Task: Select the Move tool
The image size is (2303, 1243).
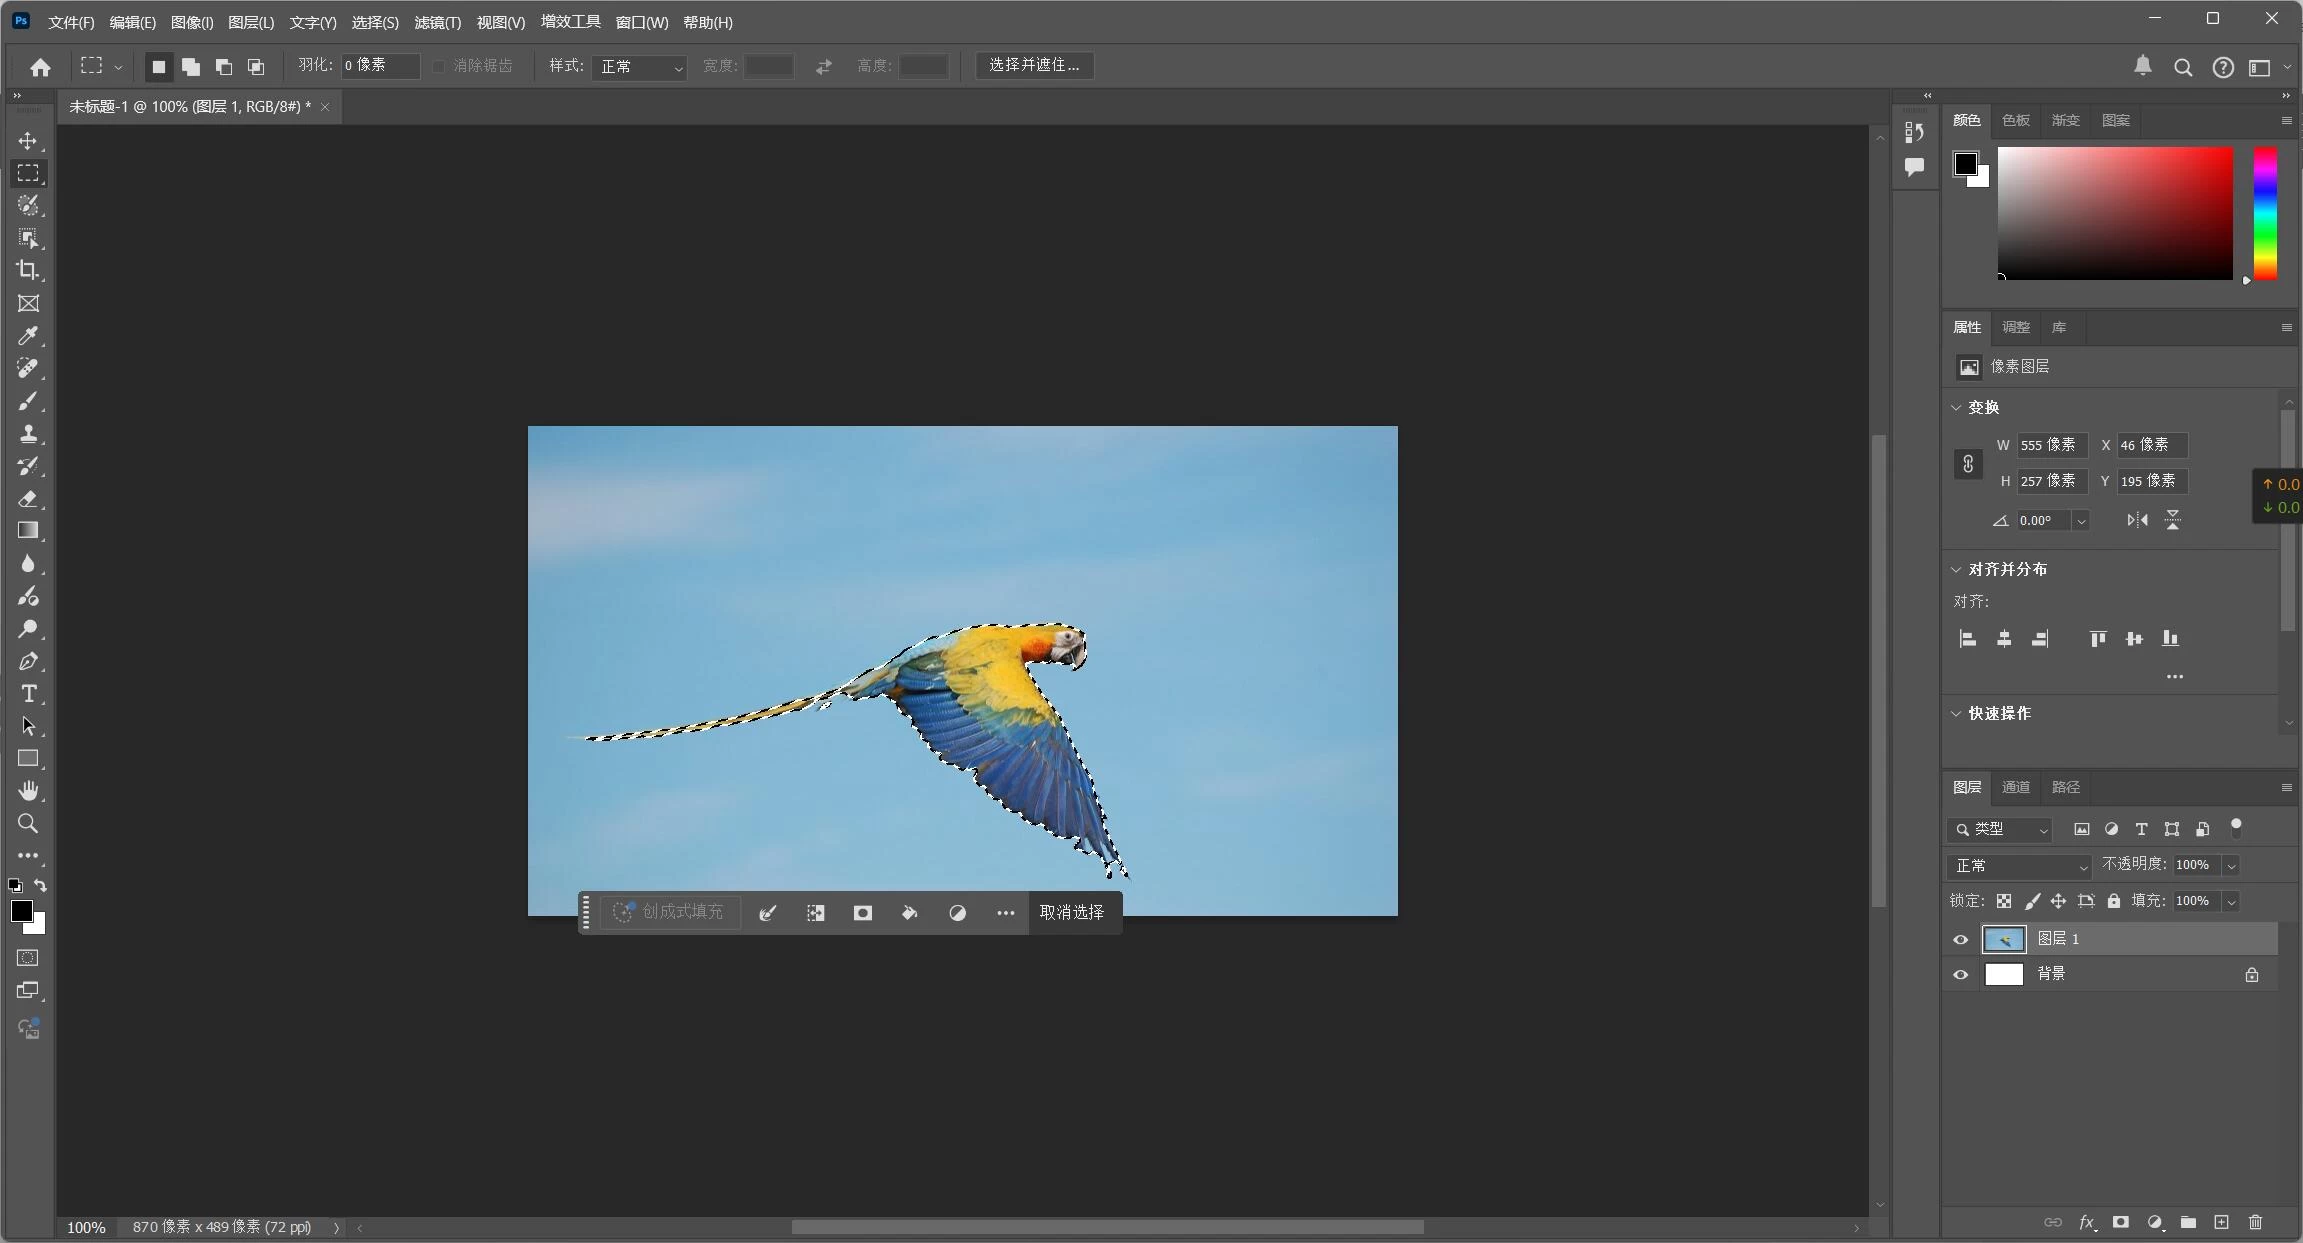Action: pos(28,141)
